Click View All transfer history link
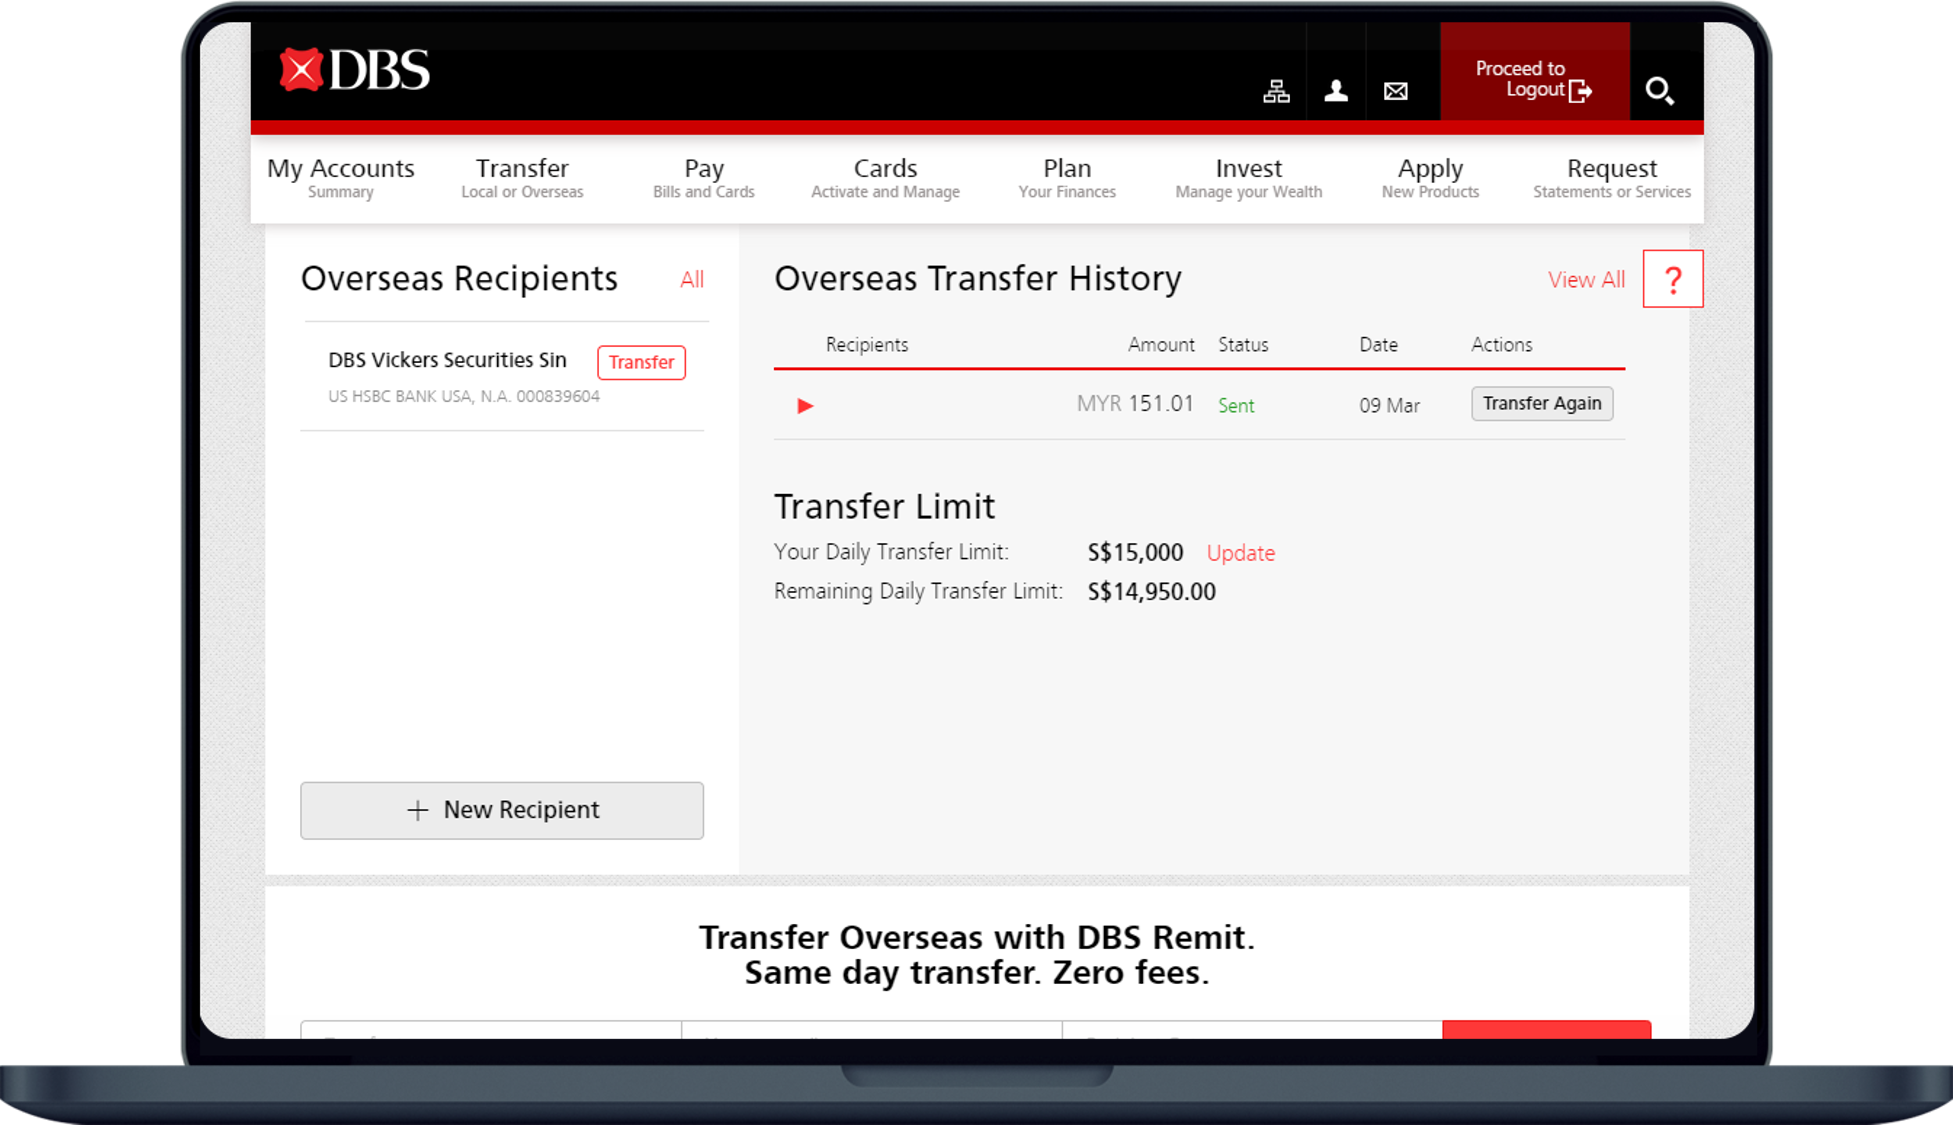 (x=1586, y=280)
